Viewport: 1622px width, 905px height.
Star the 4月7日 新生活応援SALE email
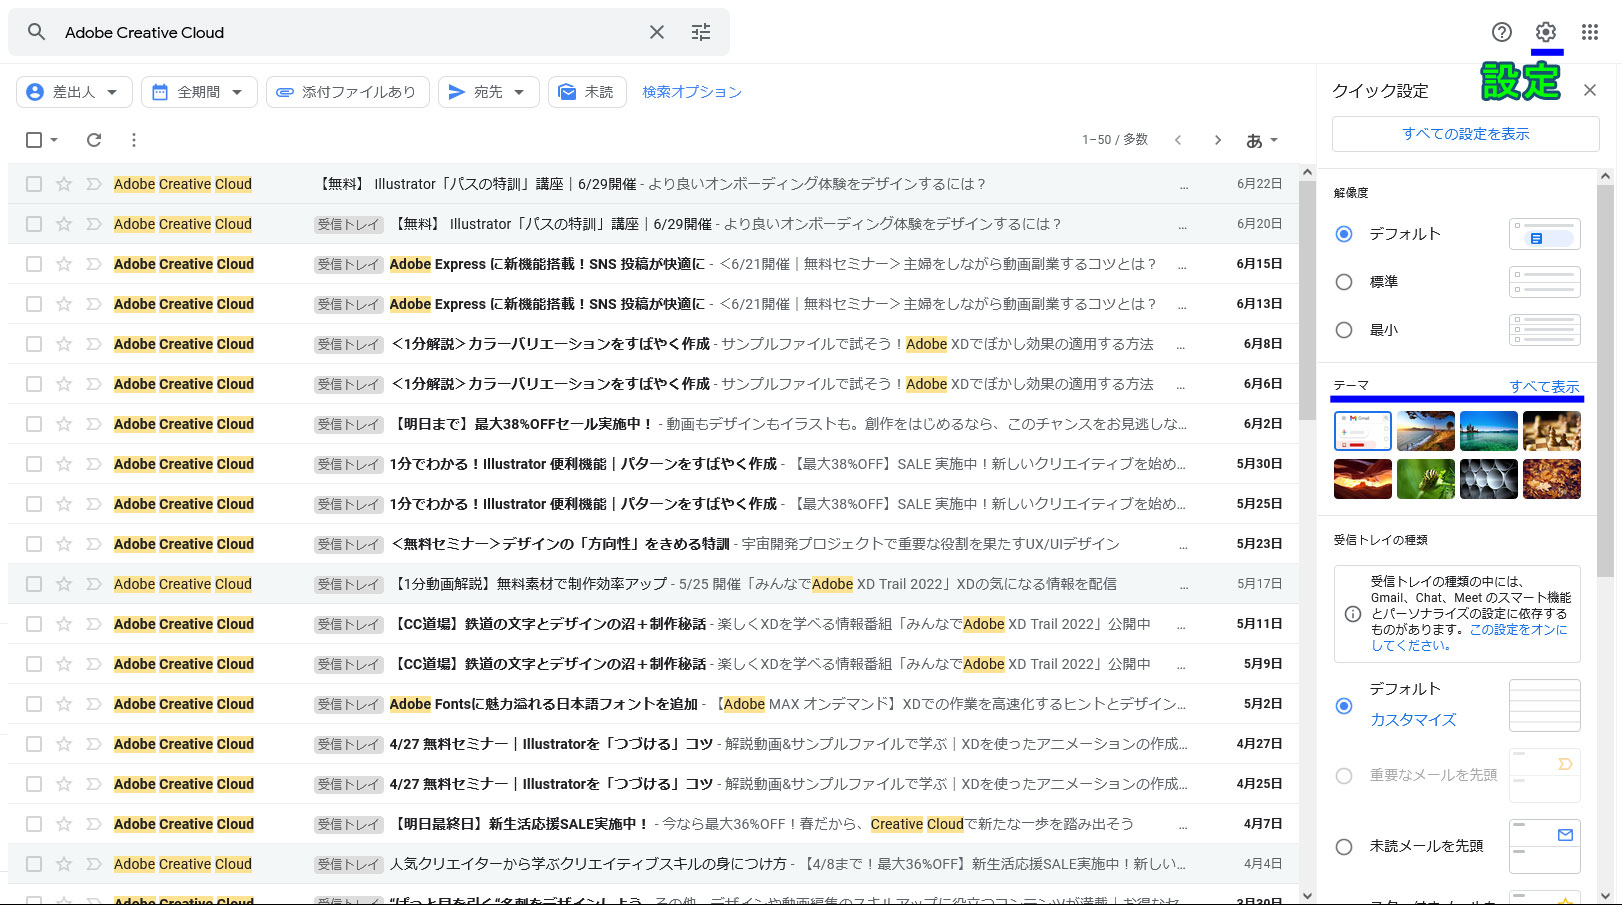[64, 824]
